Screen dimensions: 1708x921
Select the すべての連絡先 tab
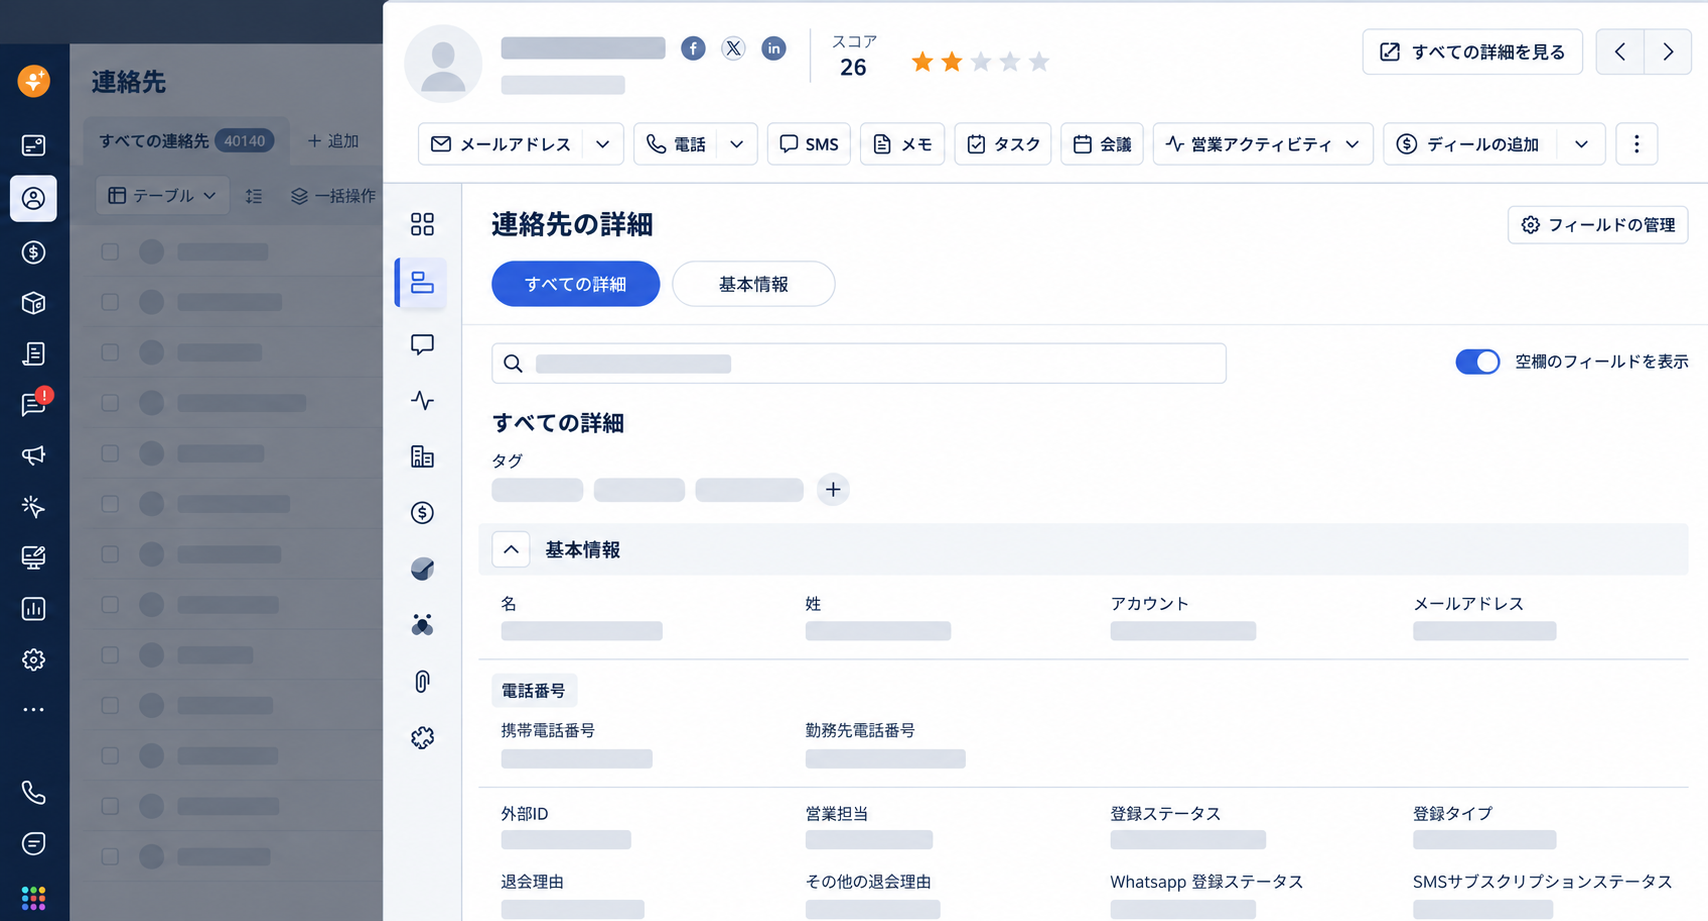tap(186, 141)
